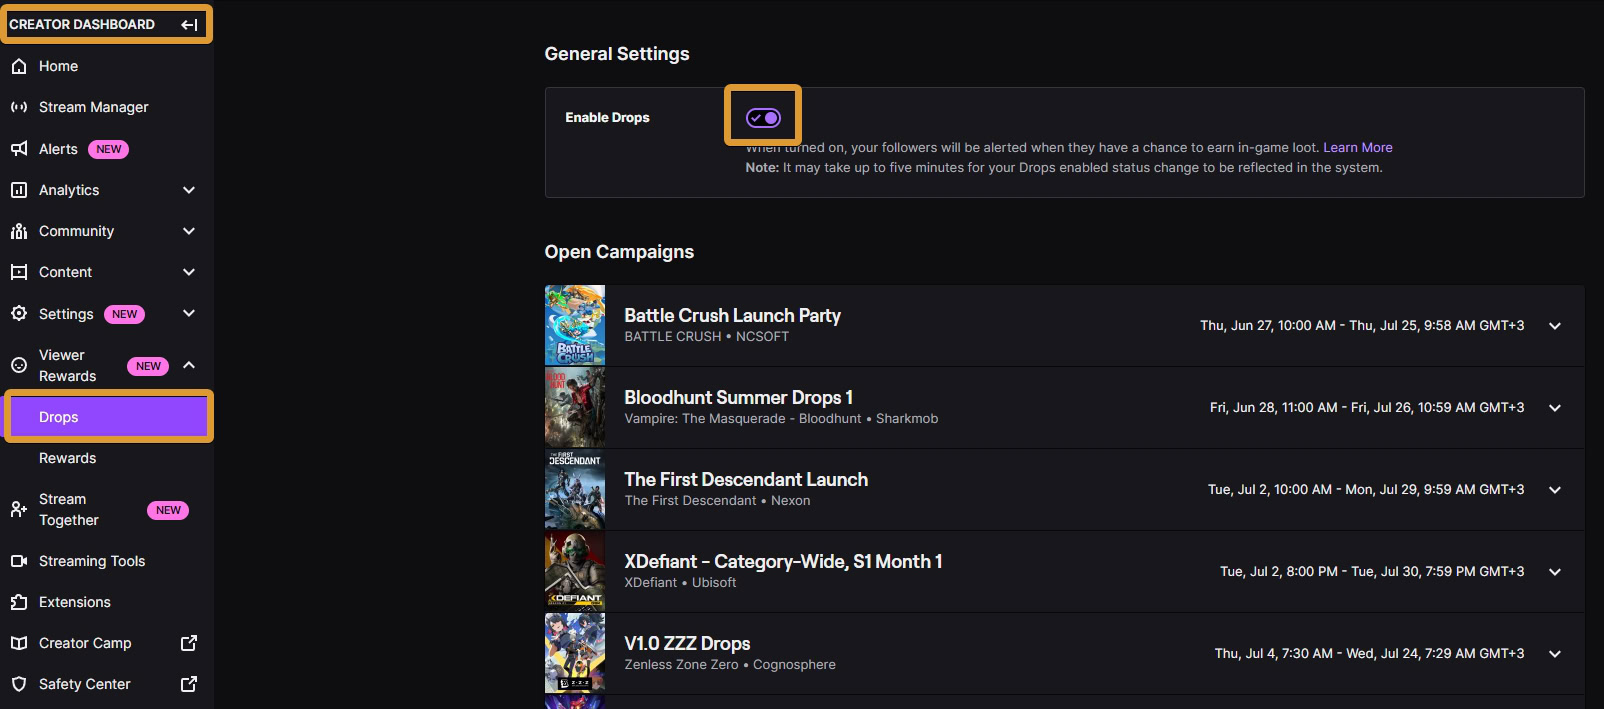Expand XDefiant Category-Wide campaign chevron

(x=1555, y=572)
